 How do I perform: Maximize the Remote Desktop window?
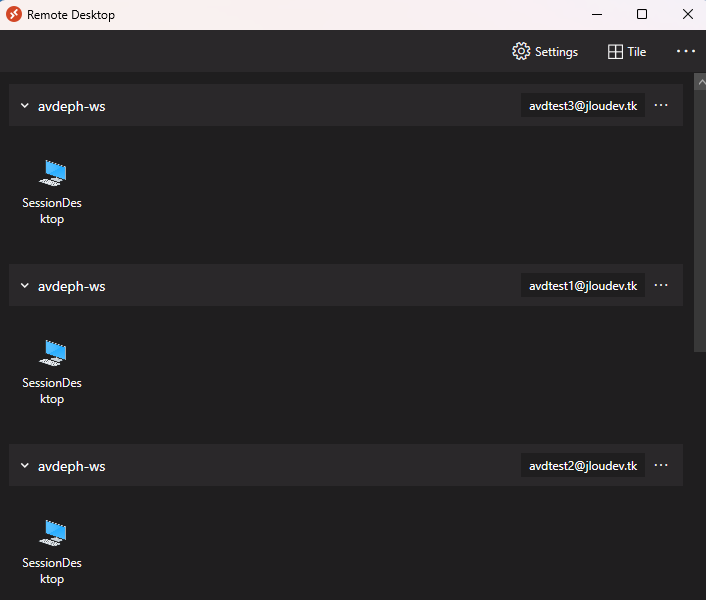click(x=642, y=14)
